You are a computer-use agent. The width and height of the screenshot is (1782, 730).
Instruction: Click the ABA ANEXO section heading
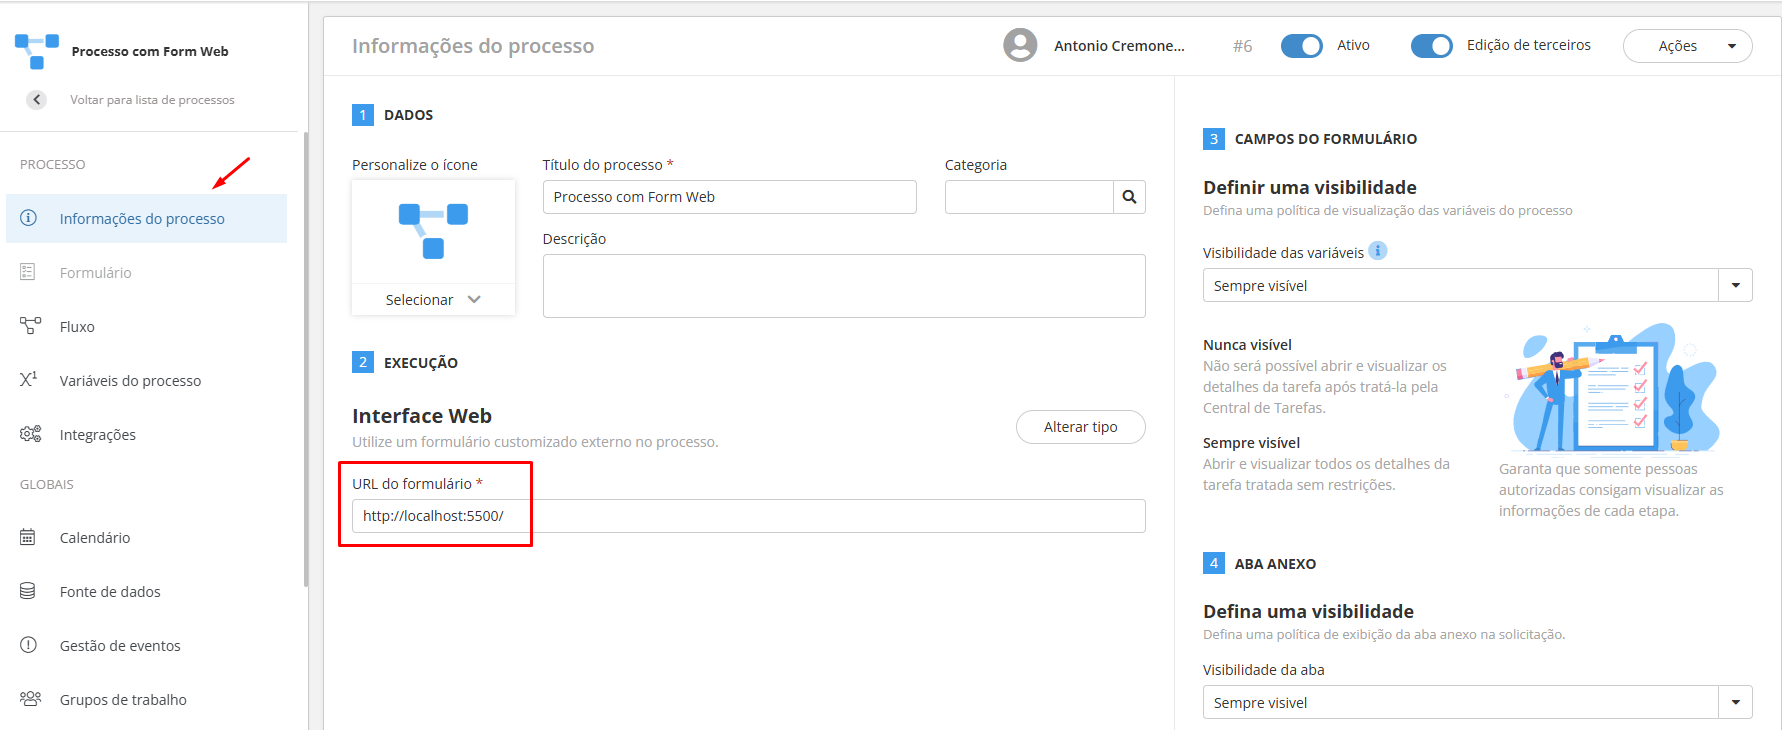click(1275, 564)
